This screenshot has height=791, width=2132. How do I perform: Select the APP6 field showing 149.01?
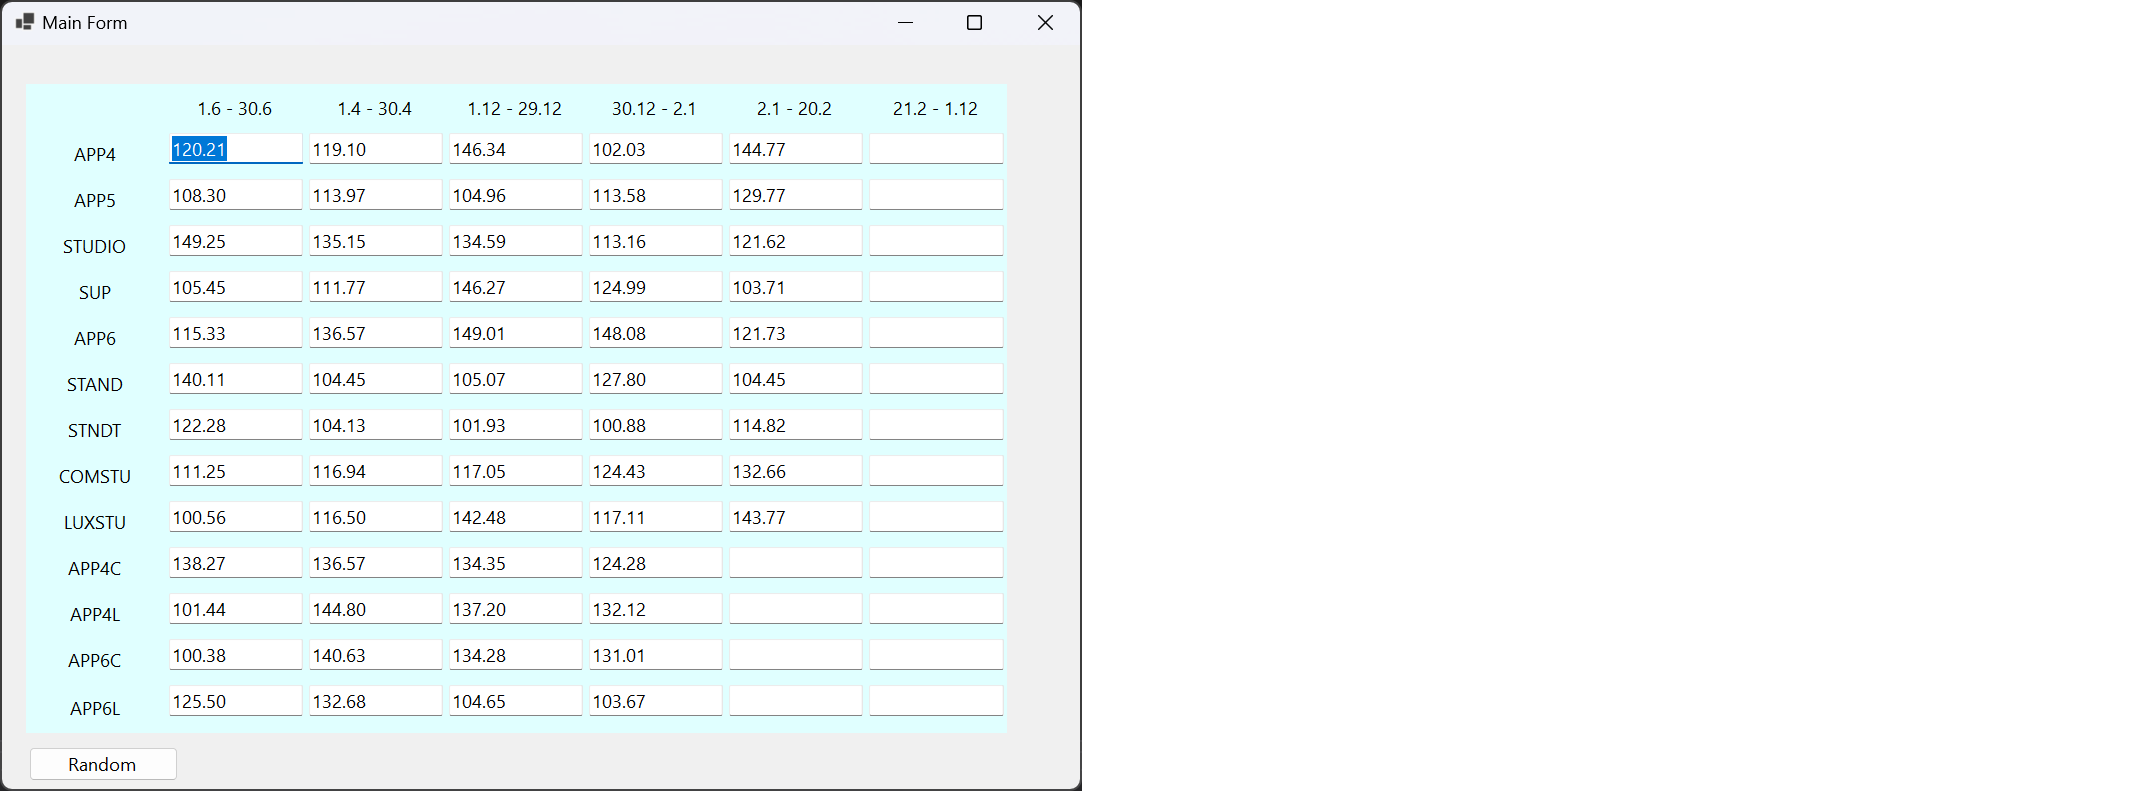click(516, 333)
